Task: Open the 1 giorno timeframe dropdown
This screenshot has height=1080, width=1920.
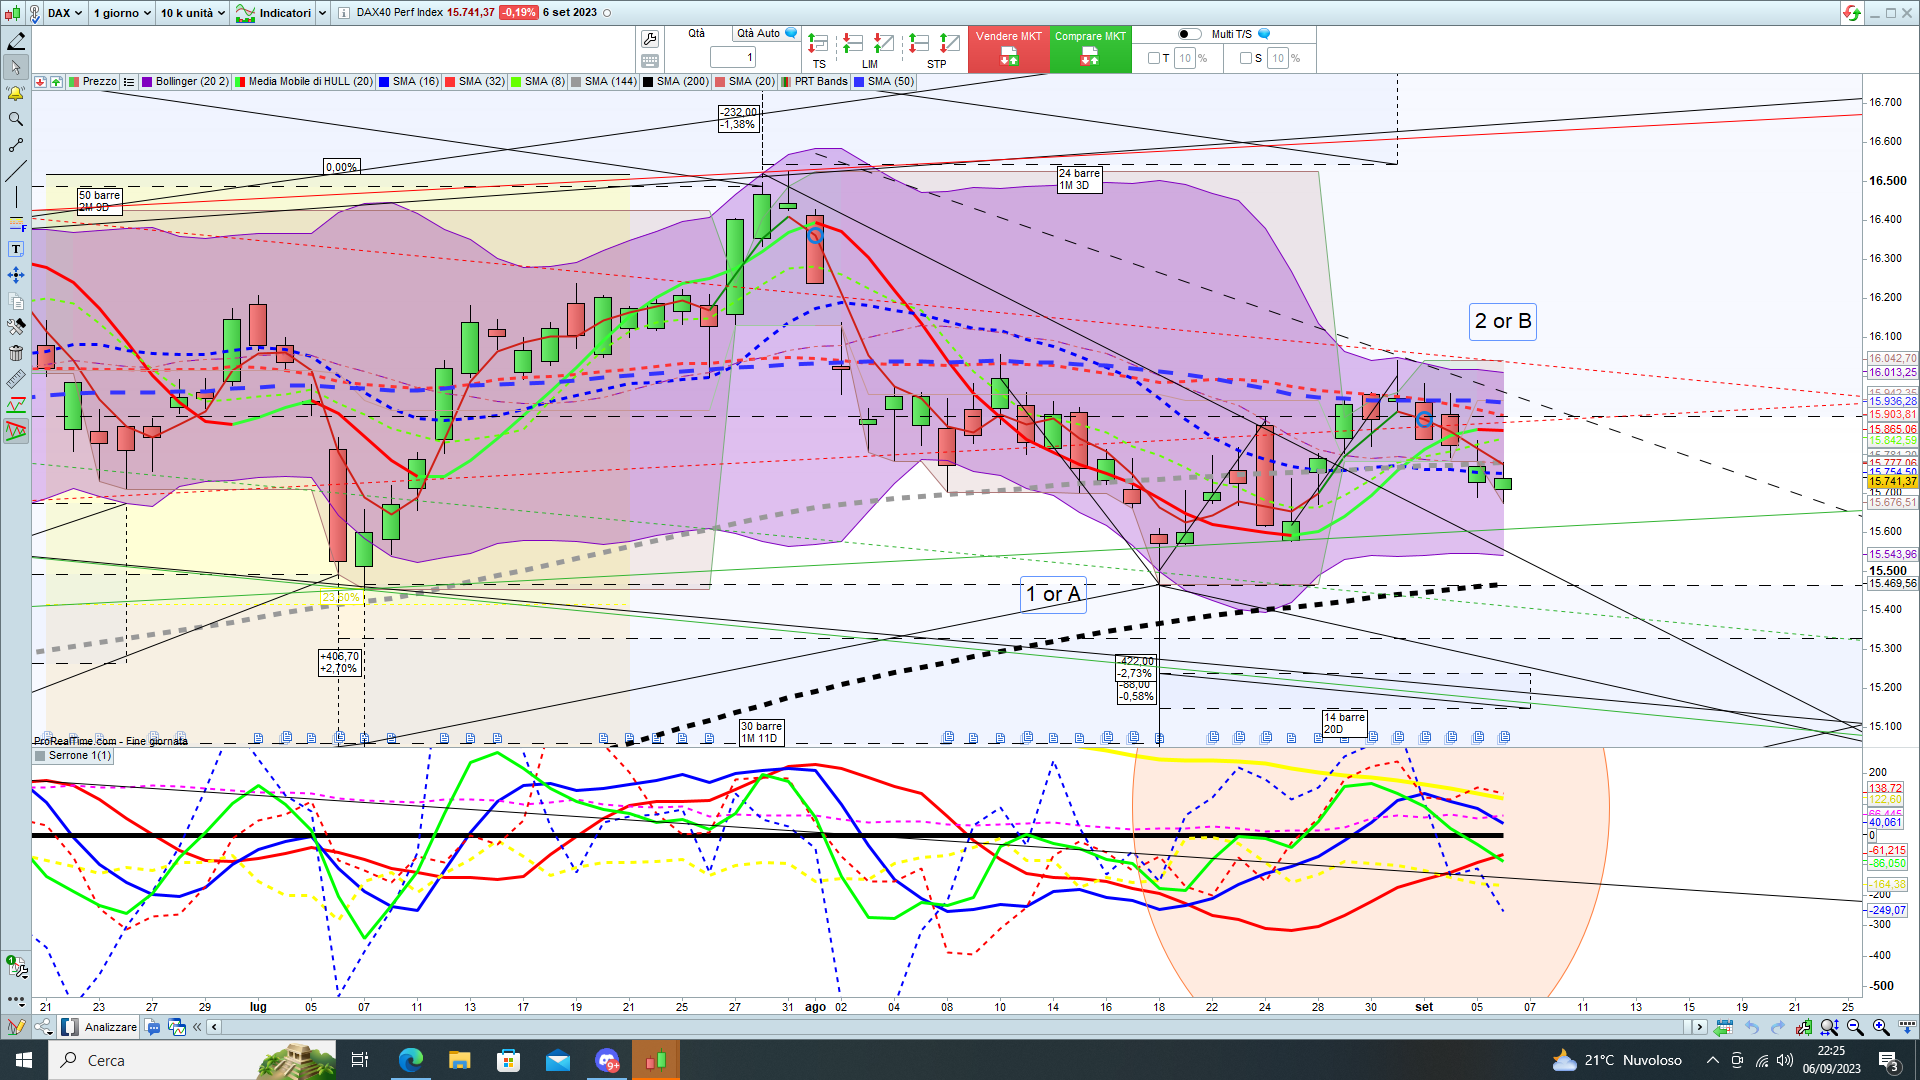Action: coord(122,13)
